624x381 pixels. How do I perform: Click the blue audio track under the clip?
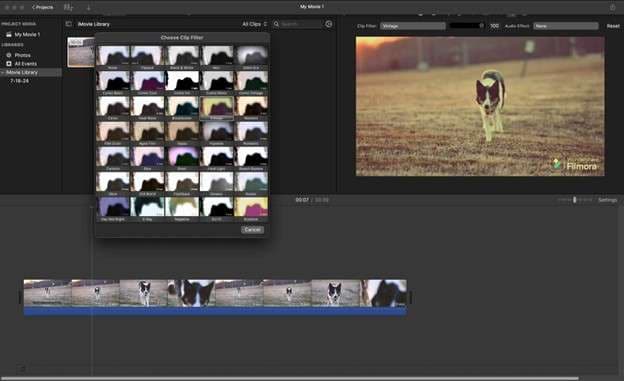tap(215, 311)
